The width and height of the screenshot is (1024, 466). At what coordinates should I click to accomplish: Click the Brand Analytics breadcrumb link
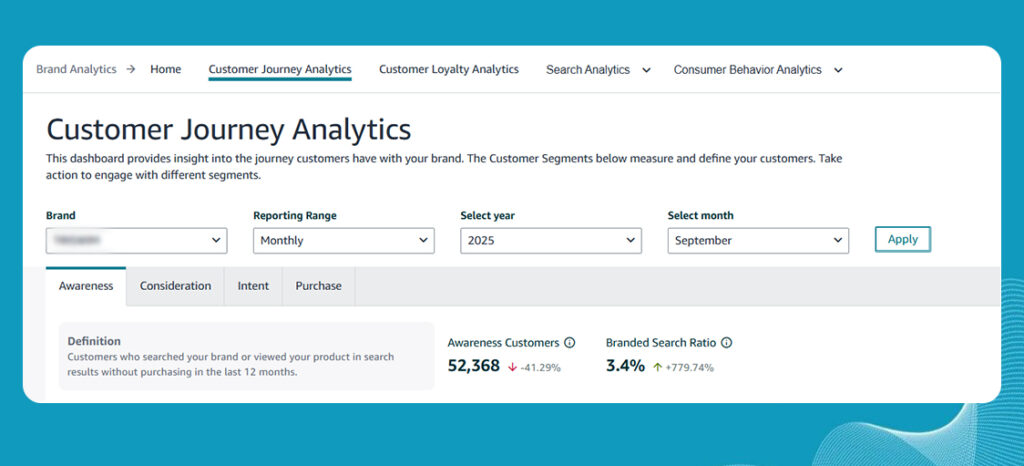pos(76,70)
